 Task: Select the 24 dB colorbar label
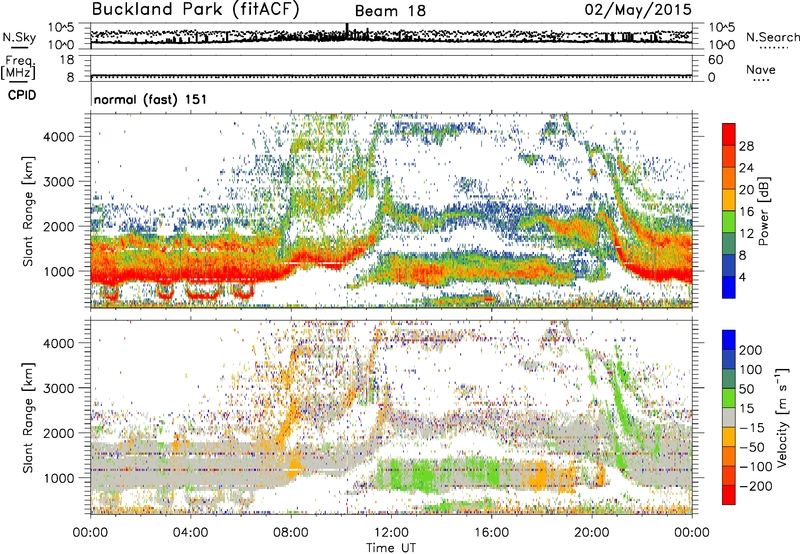[x=746, y=168]
